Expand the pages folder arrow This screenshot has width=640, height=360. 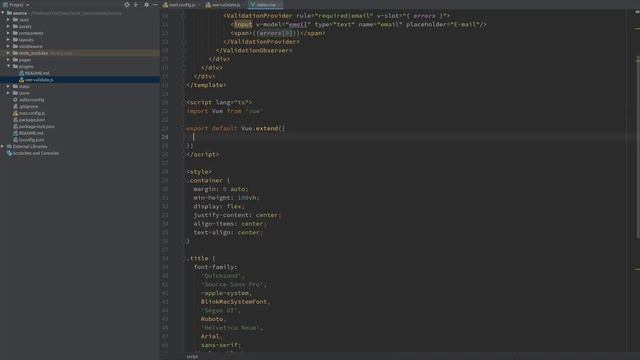[x=8, y=60]
